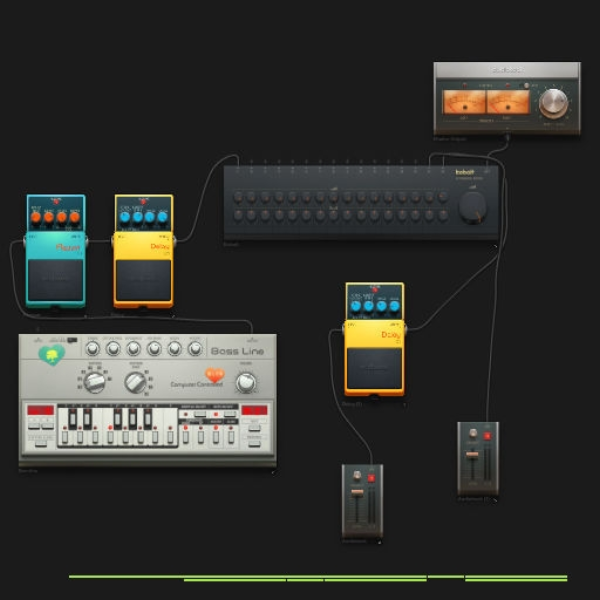Screen dimensions: 600x600
Task: Click the first white key step button on Bass Line
Action: coord(65,437)
